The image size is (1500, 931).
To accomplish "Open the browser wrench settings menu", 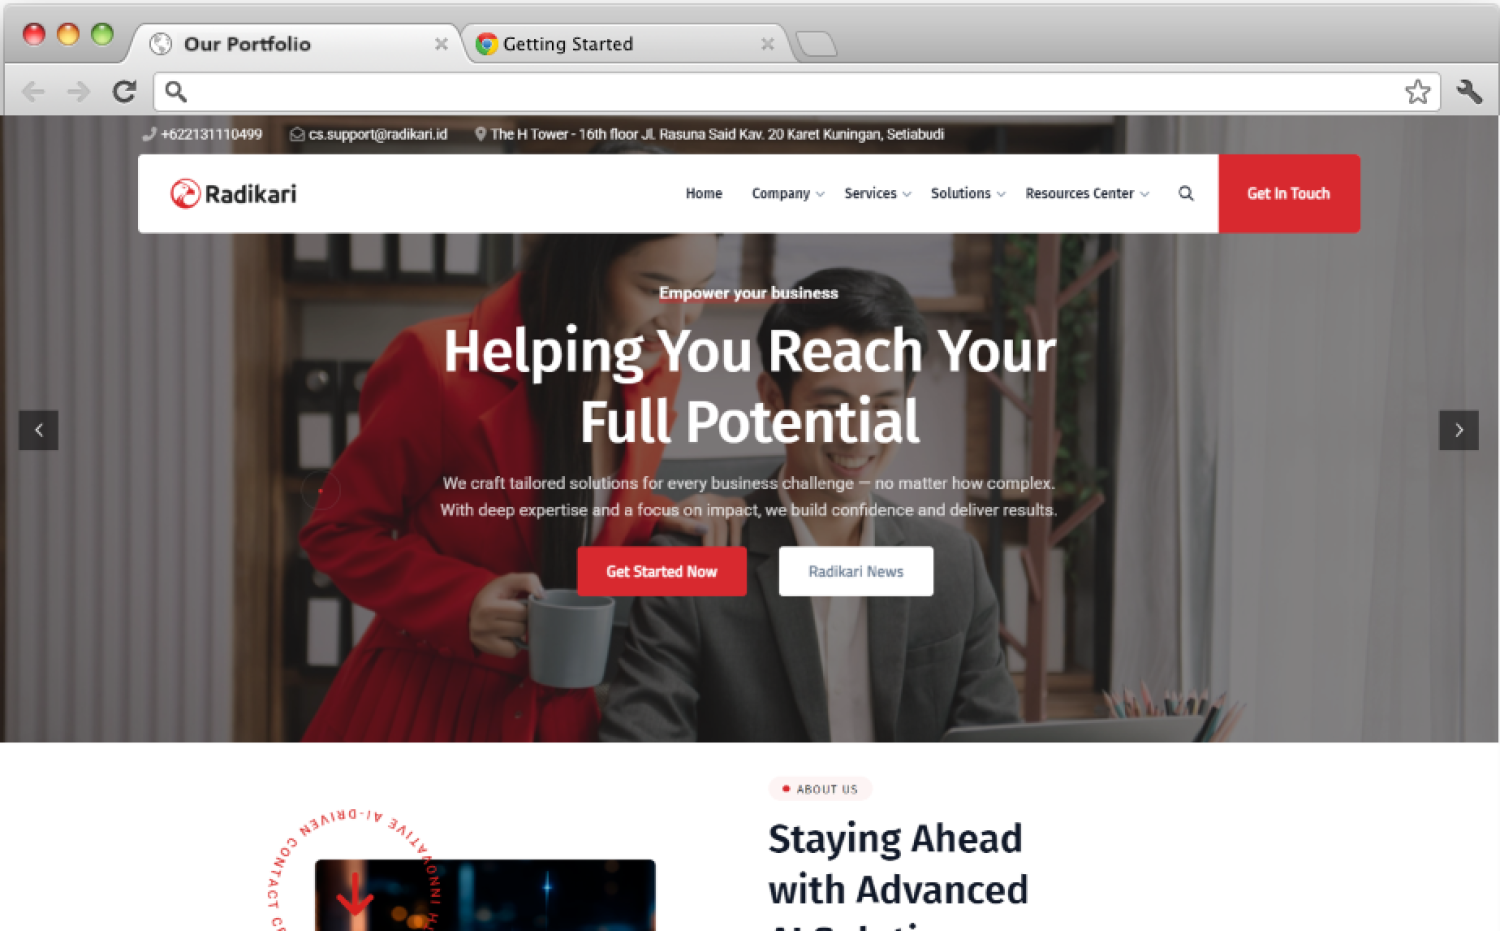I will [1469, 92].
